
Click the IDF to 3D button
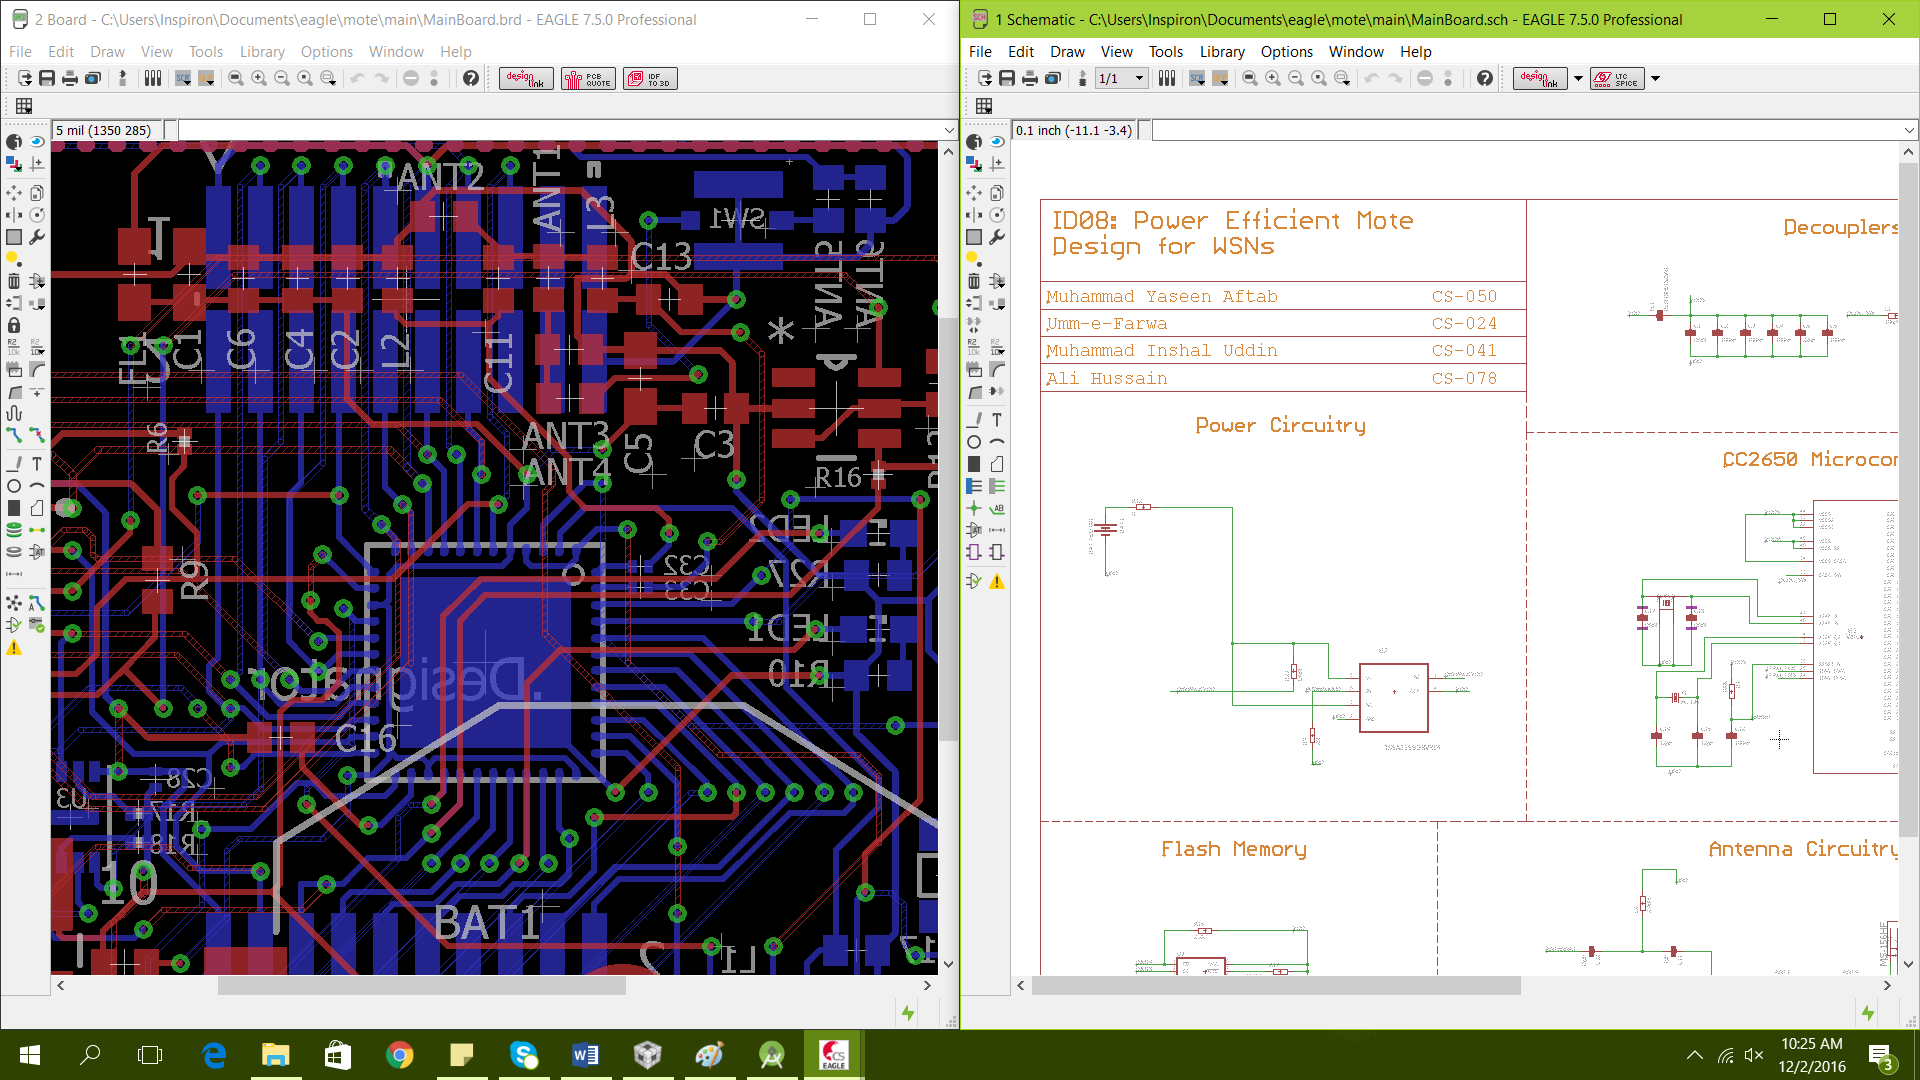click(650, 78)
